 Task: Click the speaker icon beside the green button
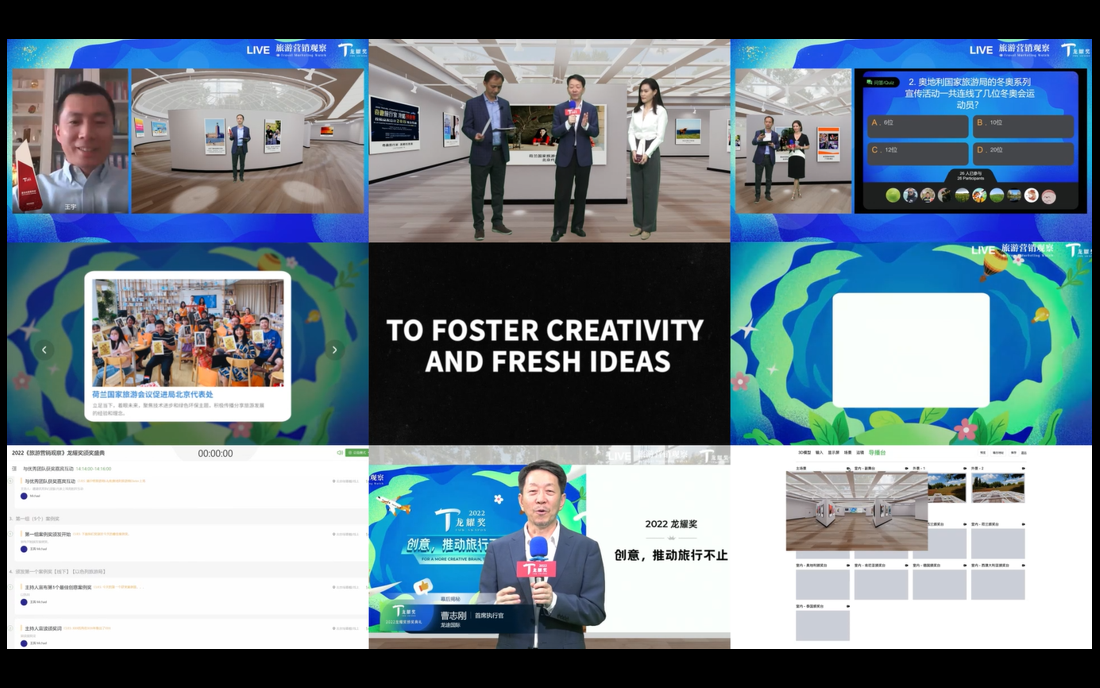click(x=341, y=453)
